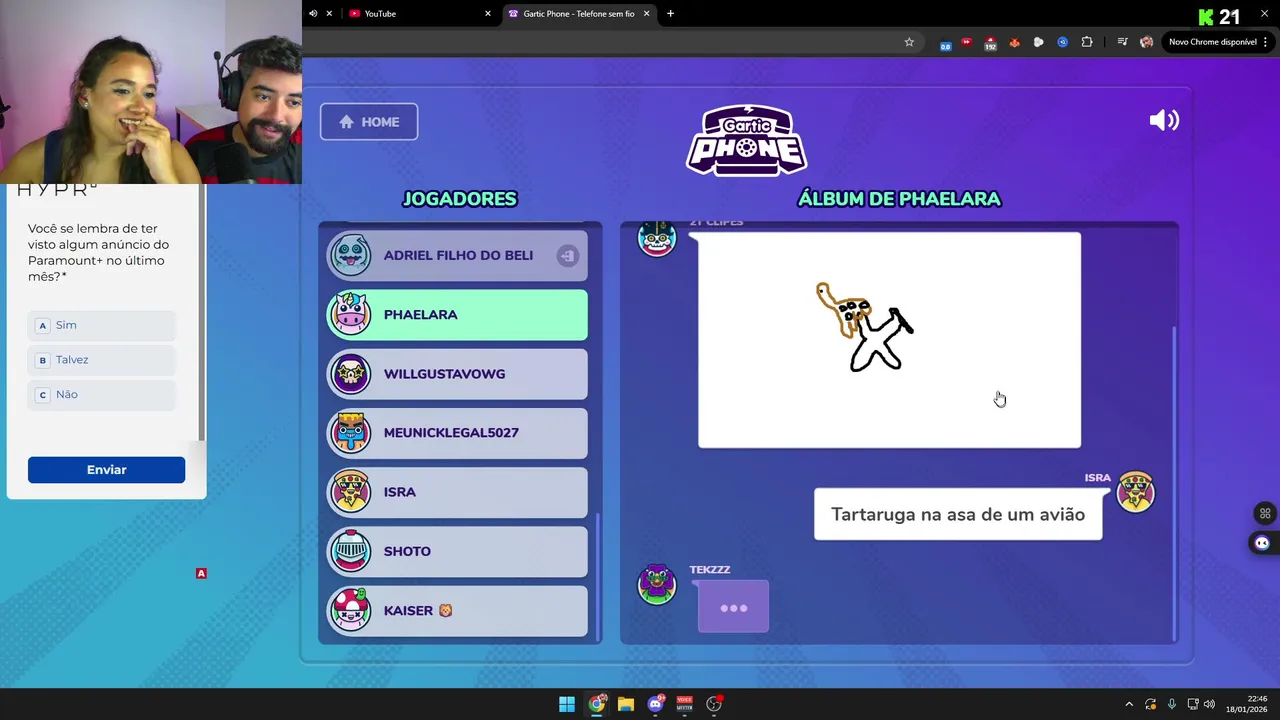Open the Chrome profile avatar
Image resolution: width=1280 pixels, height=720 pixels.
click(1146, 42)
